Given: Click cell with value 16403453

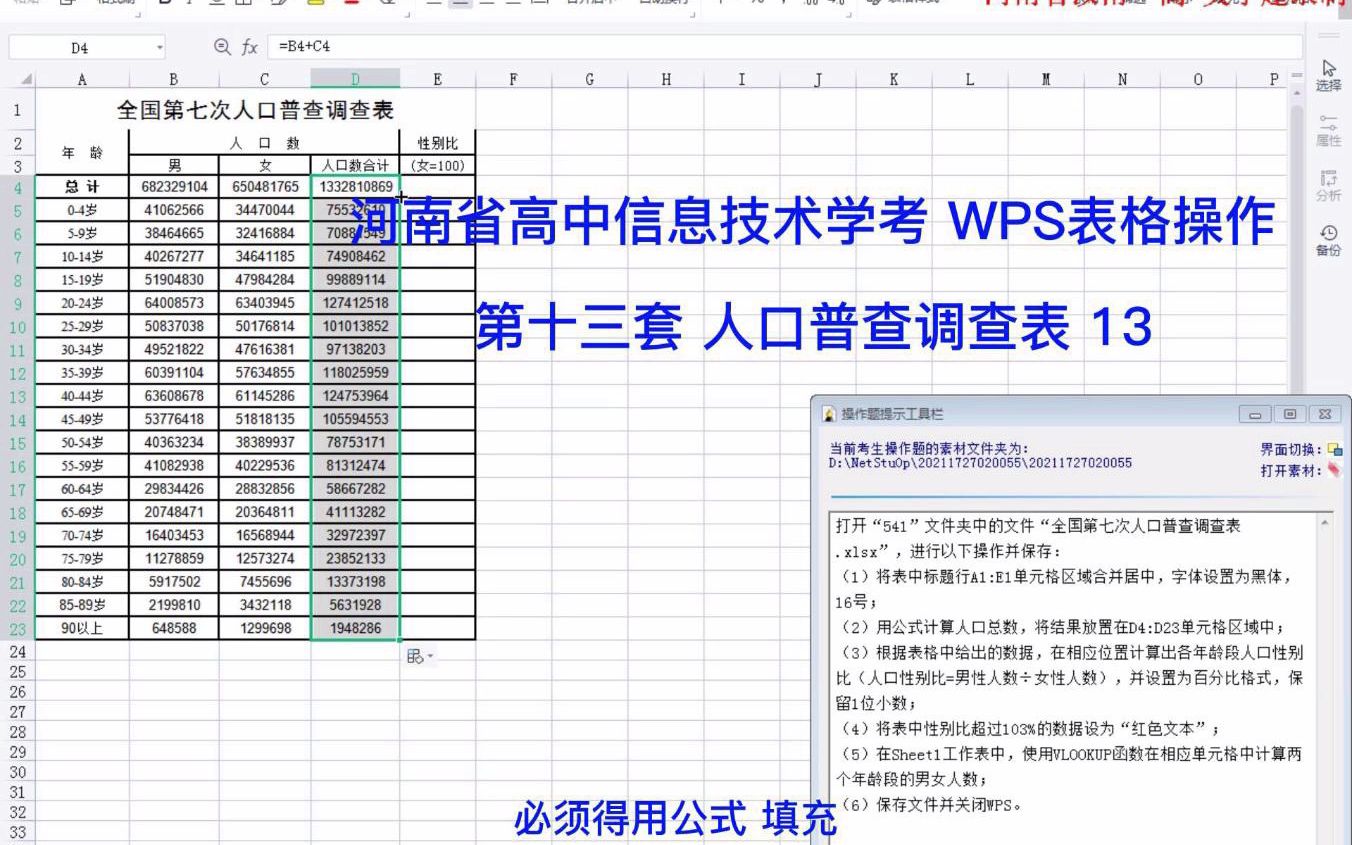Looking at the screenshot, I should (x=174, y=535).
